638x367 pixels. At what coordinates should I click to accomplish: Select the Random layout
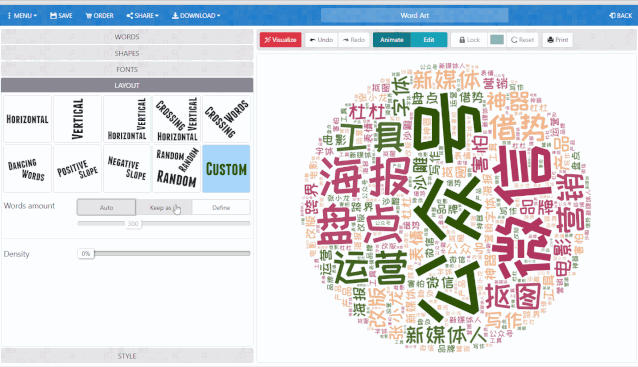pyautogui.click(x=177, y=168)
